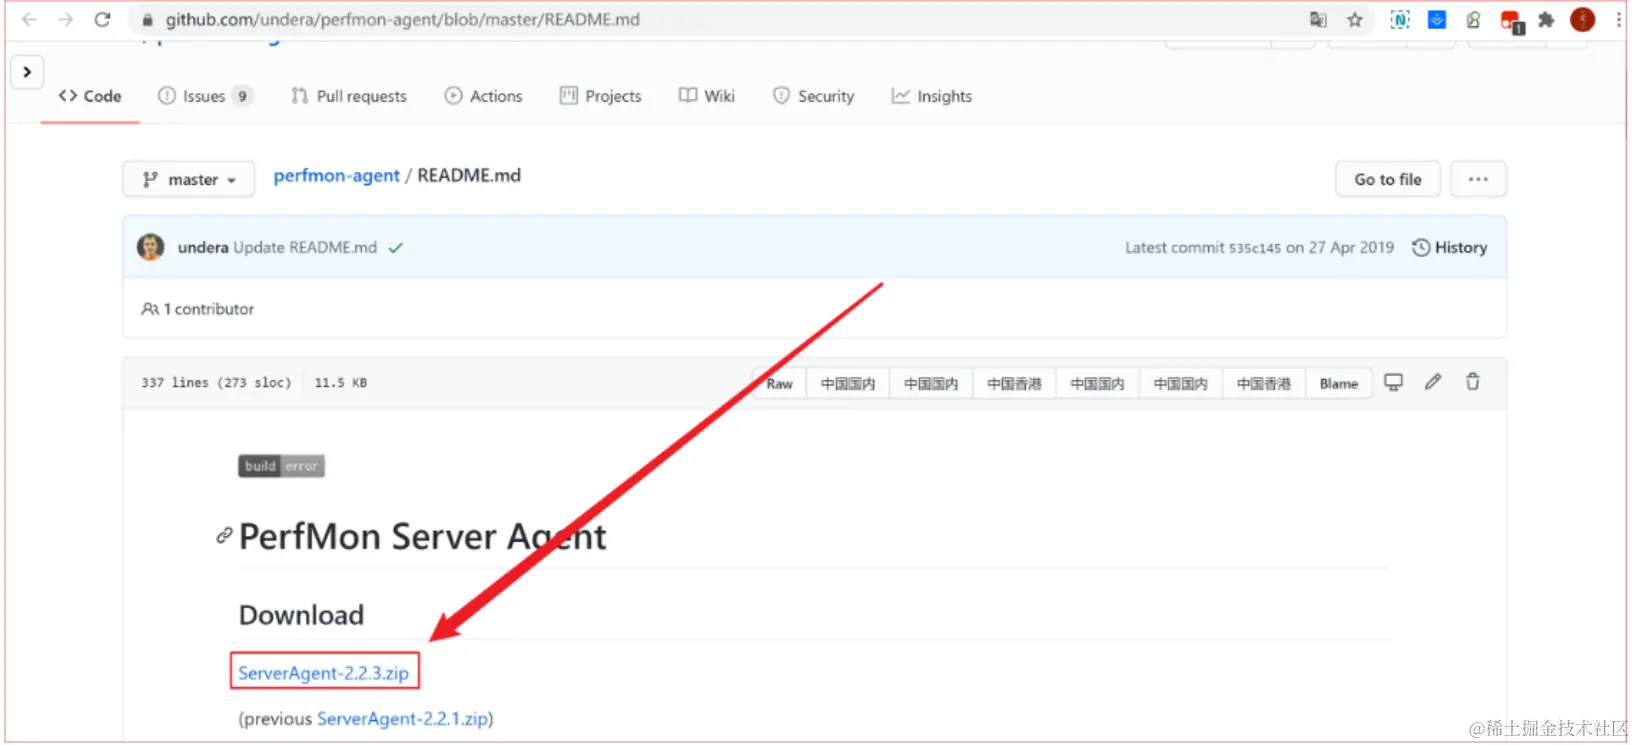Open the Pull requests tab
1635x745 pixels.
pyautogui.click(x=349, y=96)
